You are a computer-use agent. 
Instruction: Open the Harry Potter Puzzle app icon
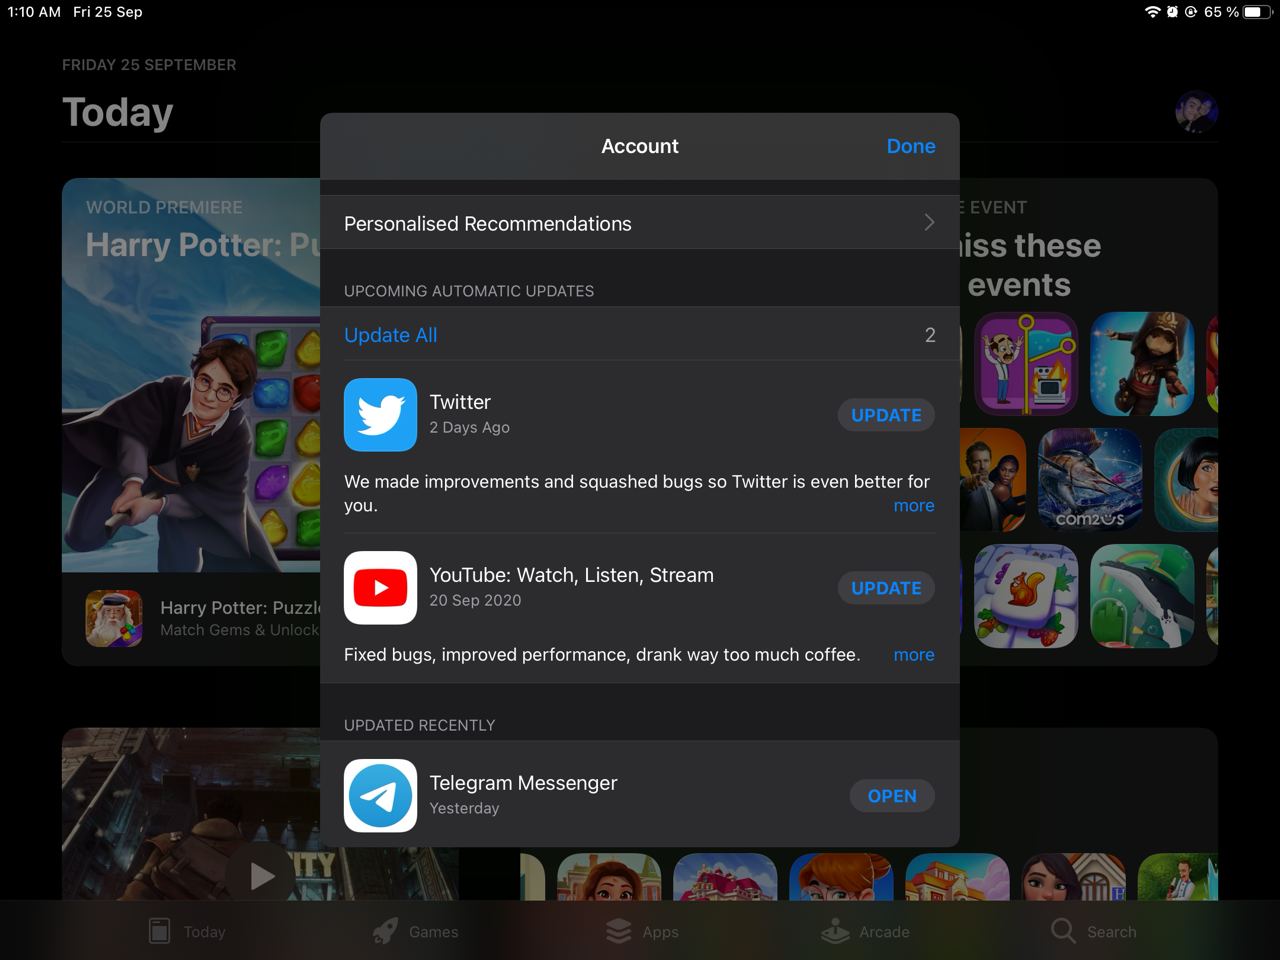tap(114, 618)
